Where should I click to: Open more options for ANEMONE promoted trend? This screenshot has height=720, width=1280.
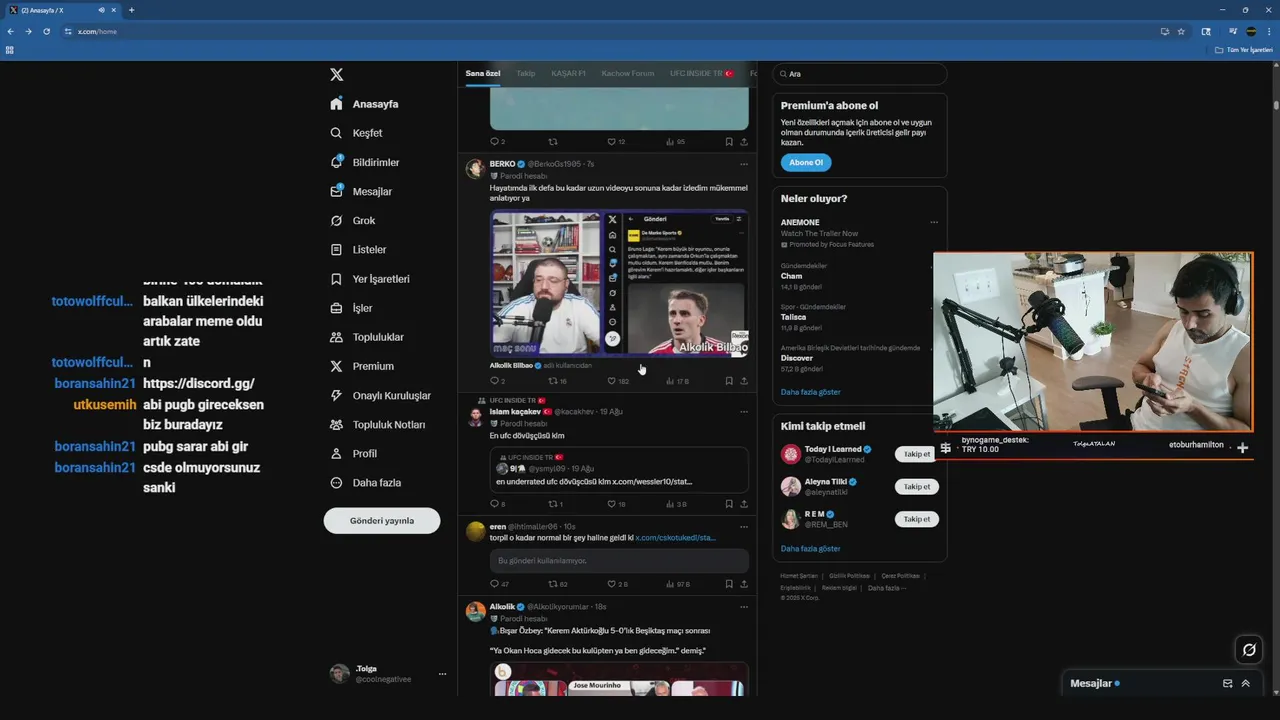pos(934,222)
